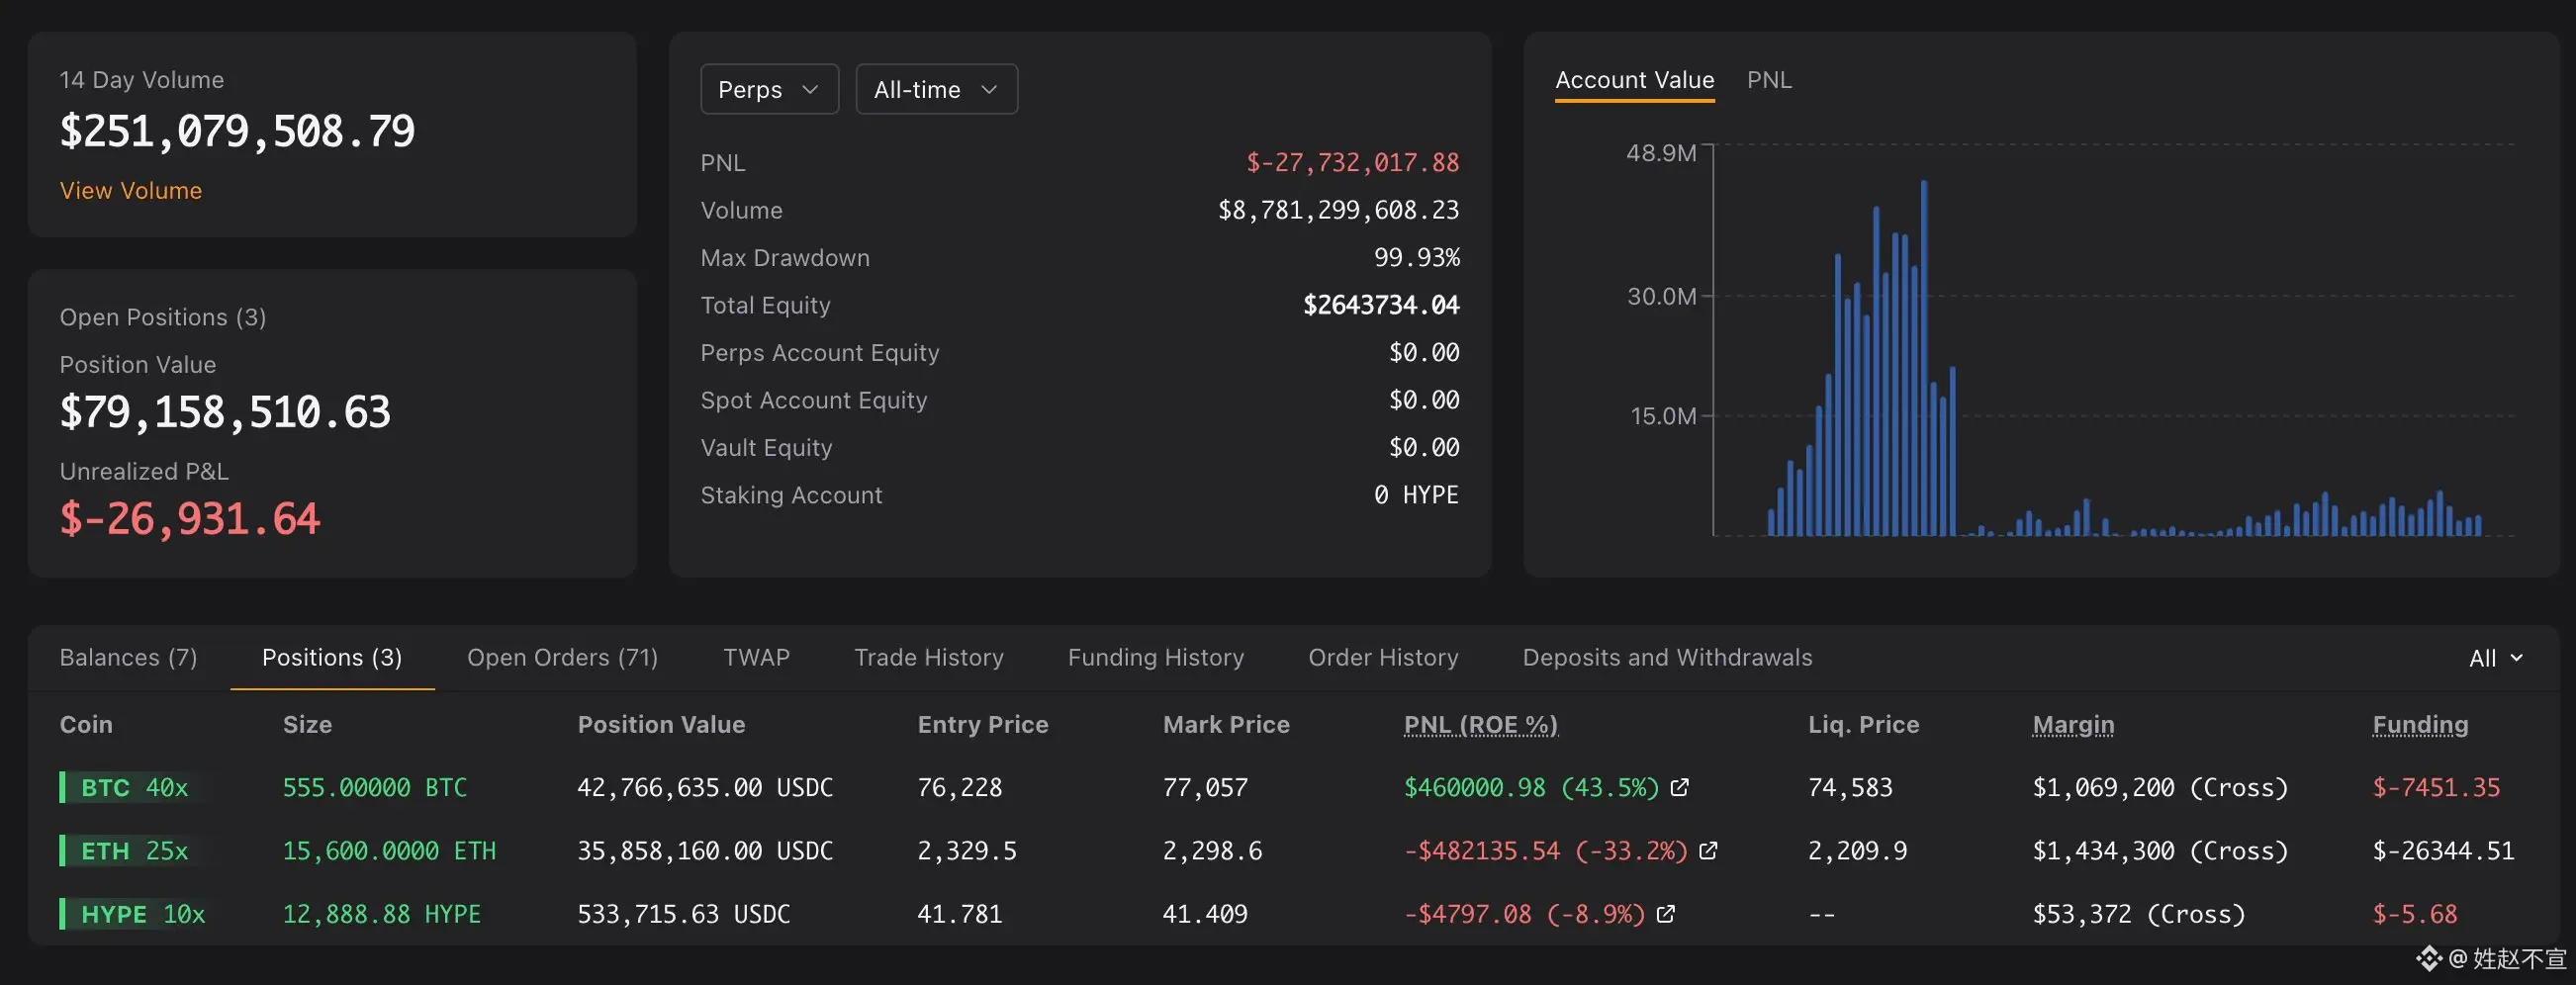Click the View Volume link

click(130, 191)
